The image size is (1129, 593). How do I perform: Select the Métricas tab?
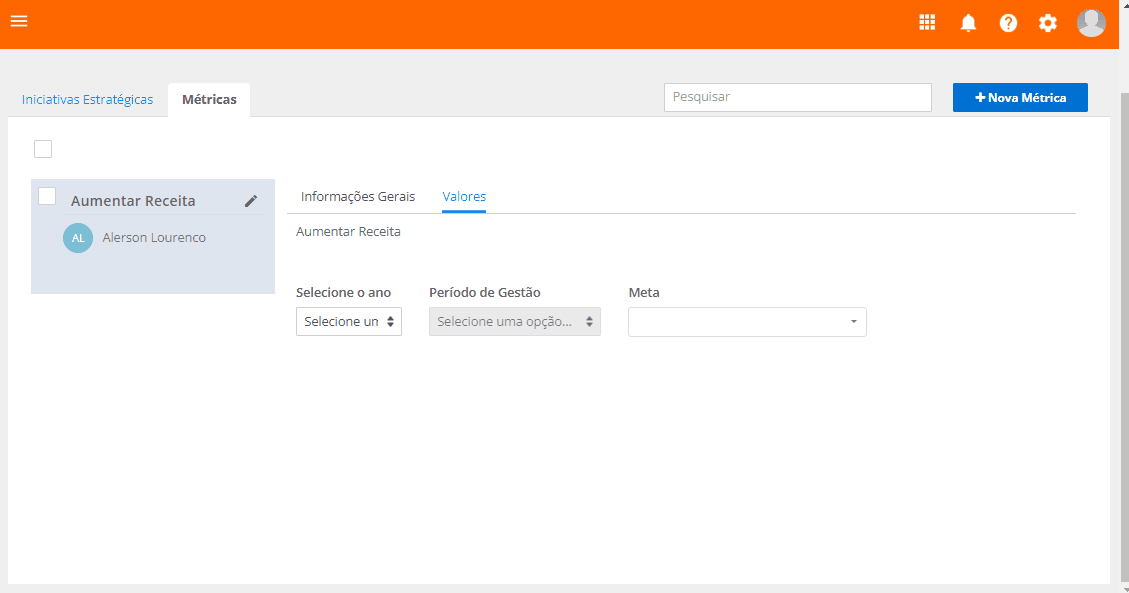209,100
